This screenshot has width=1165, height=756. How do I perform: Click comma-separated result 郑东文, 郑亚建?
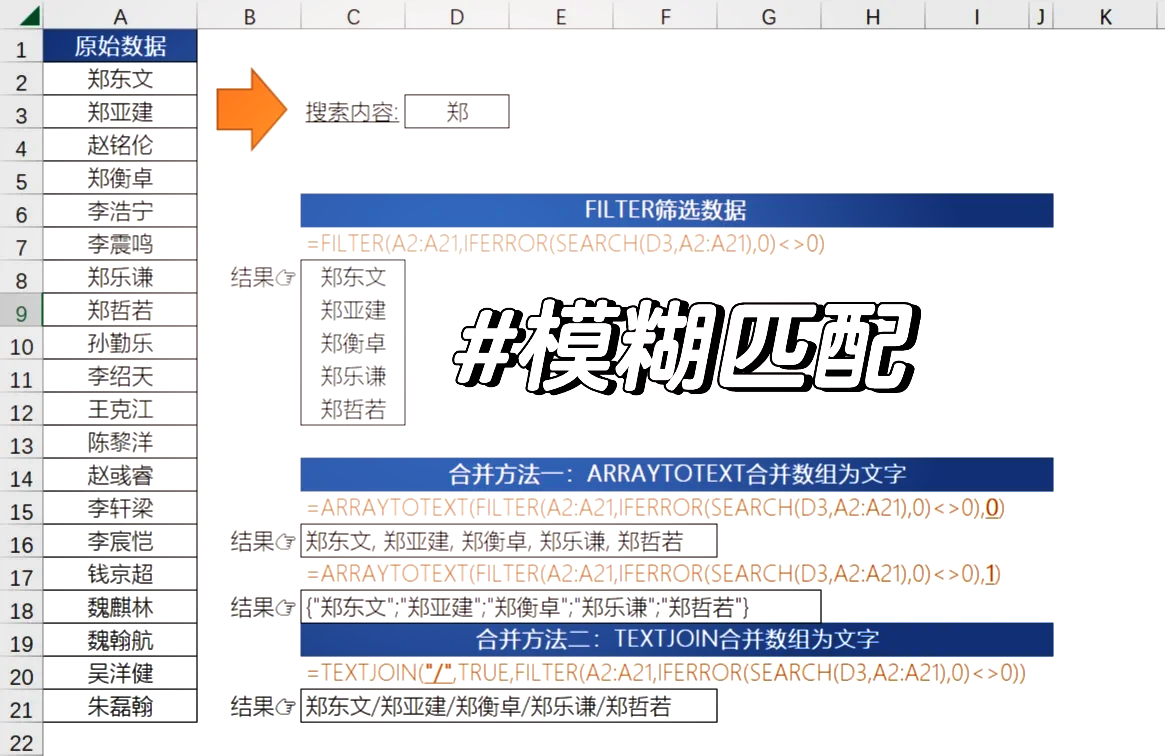(509, 541)
